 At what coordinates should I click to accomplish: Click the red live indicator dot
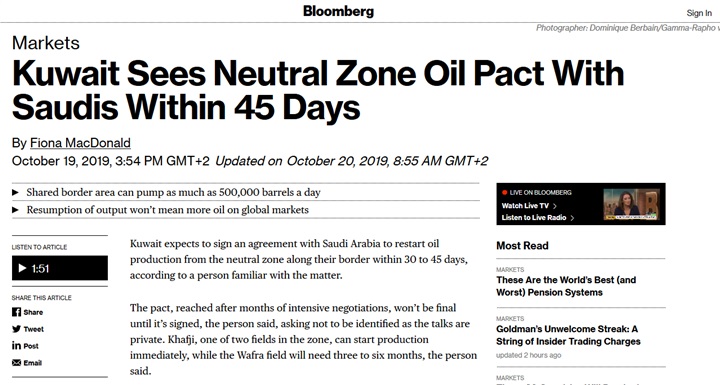pos(505,192)
